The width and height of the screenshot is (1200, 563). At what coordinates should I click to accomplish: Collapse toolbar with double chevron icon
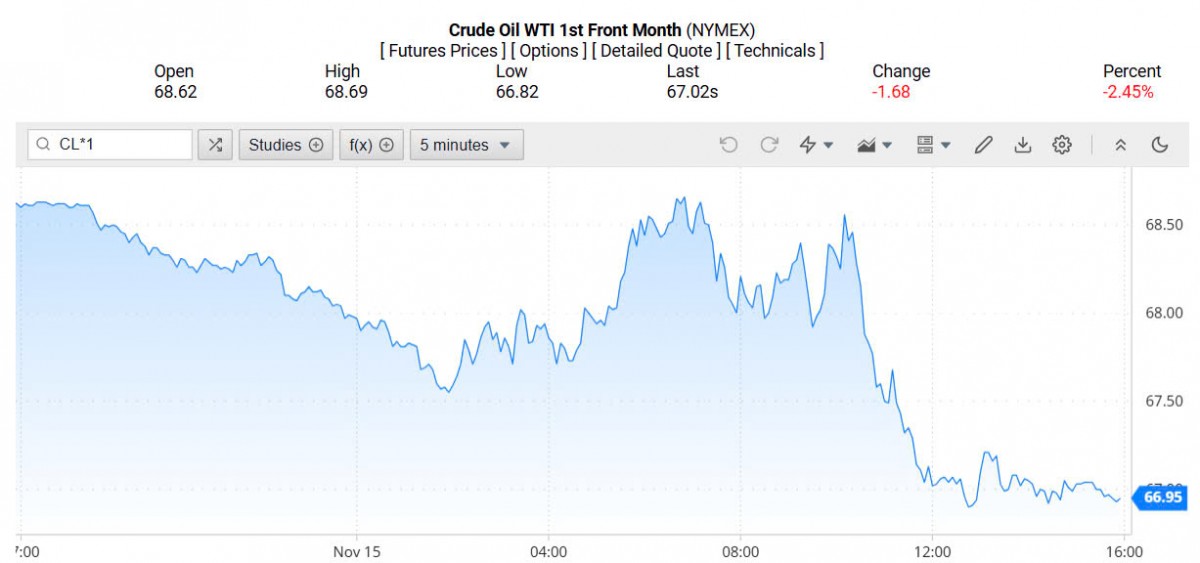[1121, 145]
